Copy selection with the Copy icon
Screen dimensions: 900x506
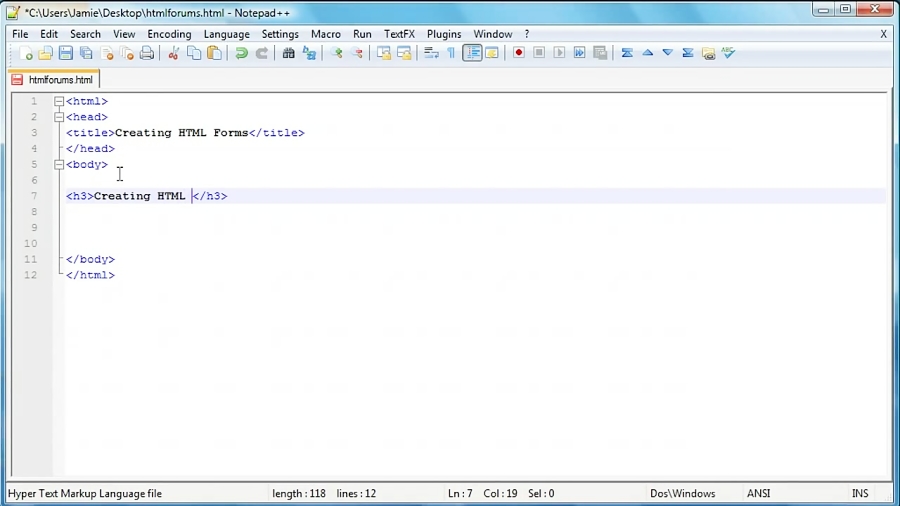(194, 53)
